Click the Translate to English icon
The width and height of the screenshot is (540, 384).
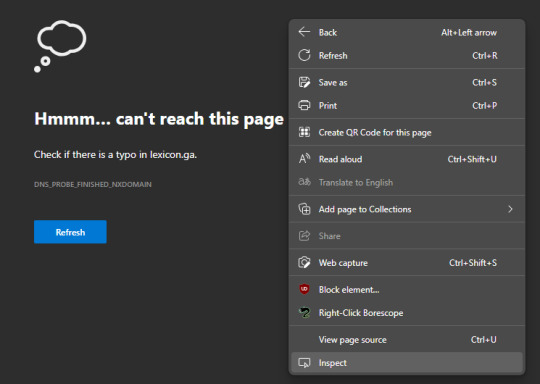304,182
